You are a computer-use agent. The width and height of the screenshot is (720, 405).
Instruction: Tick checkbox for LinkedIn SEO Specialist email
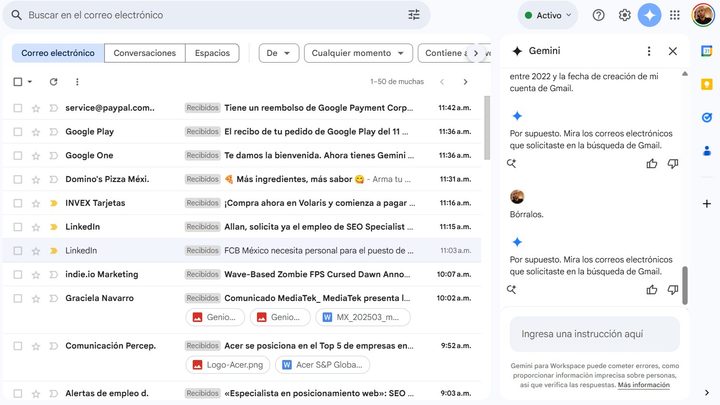[17, 227]
